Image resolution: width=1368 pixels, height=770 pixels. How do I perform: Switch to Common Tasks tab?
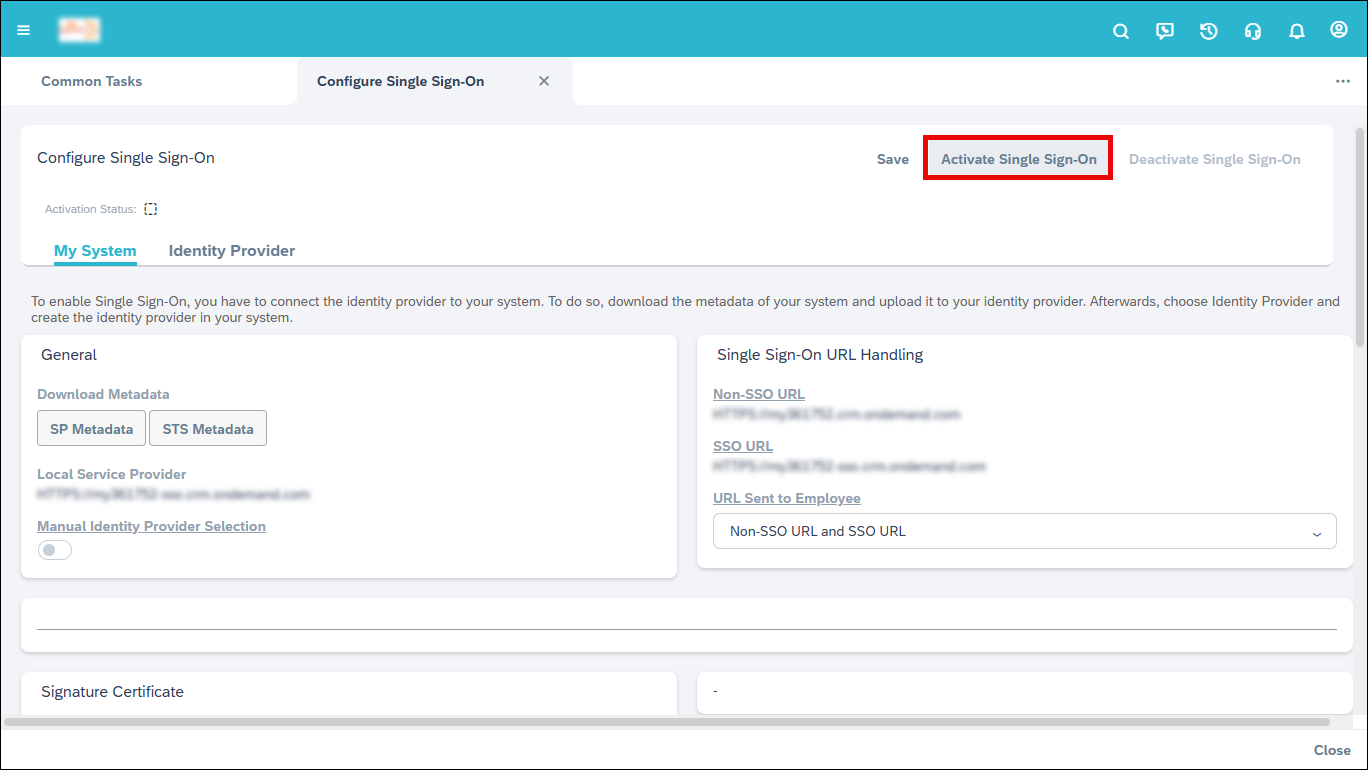(x=92, y=81)
